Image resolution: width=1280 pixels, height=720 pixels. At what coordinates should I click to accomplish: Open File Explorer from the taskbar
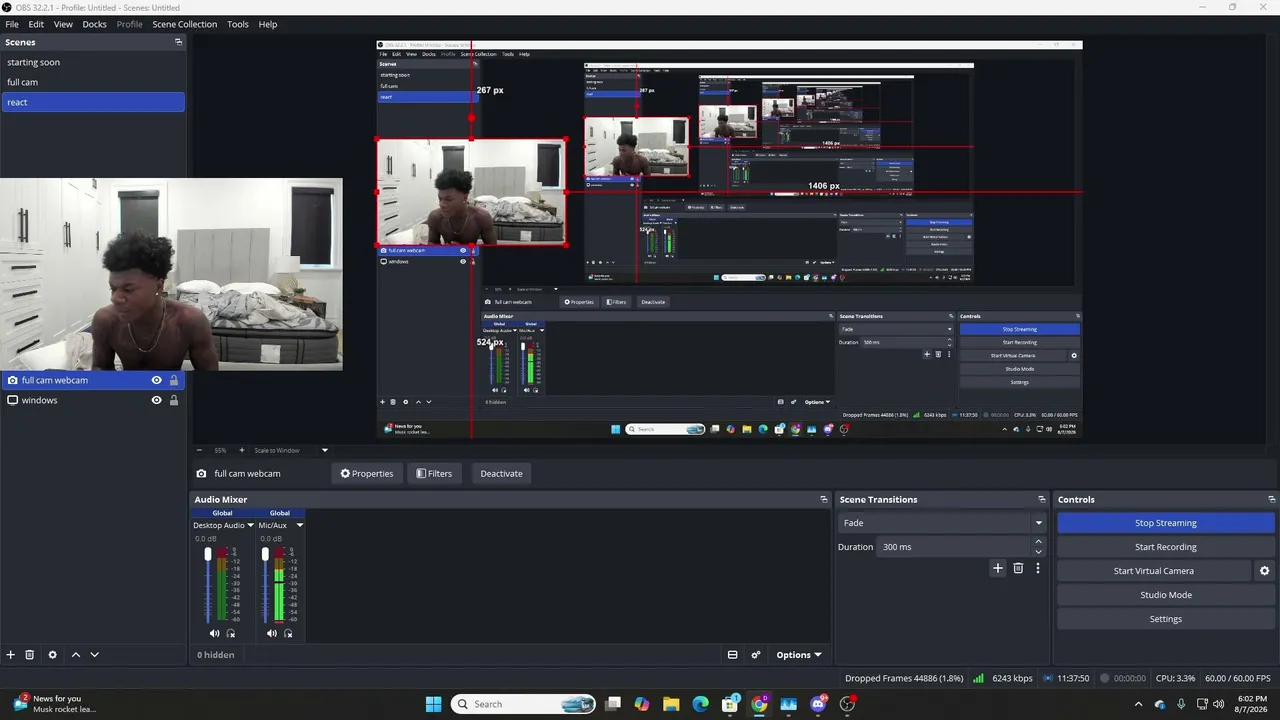pos(671,704)
